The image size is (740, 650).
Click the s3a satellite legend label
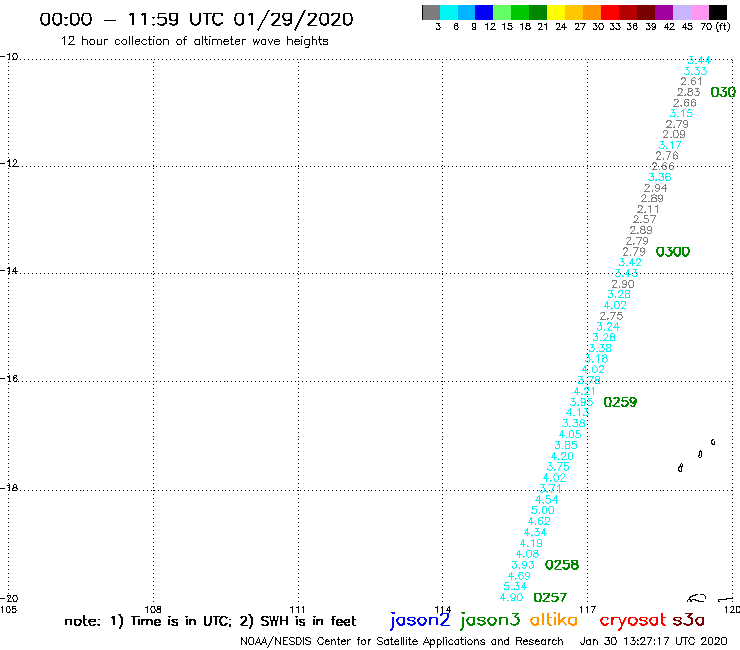tap(688, 620)
